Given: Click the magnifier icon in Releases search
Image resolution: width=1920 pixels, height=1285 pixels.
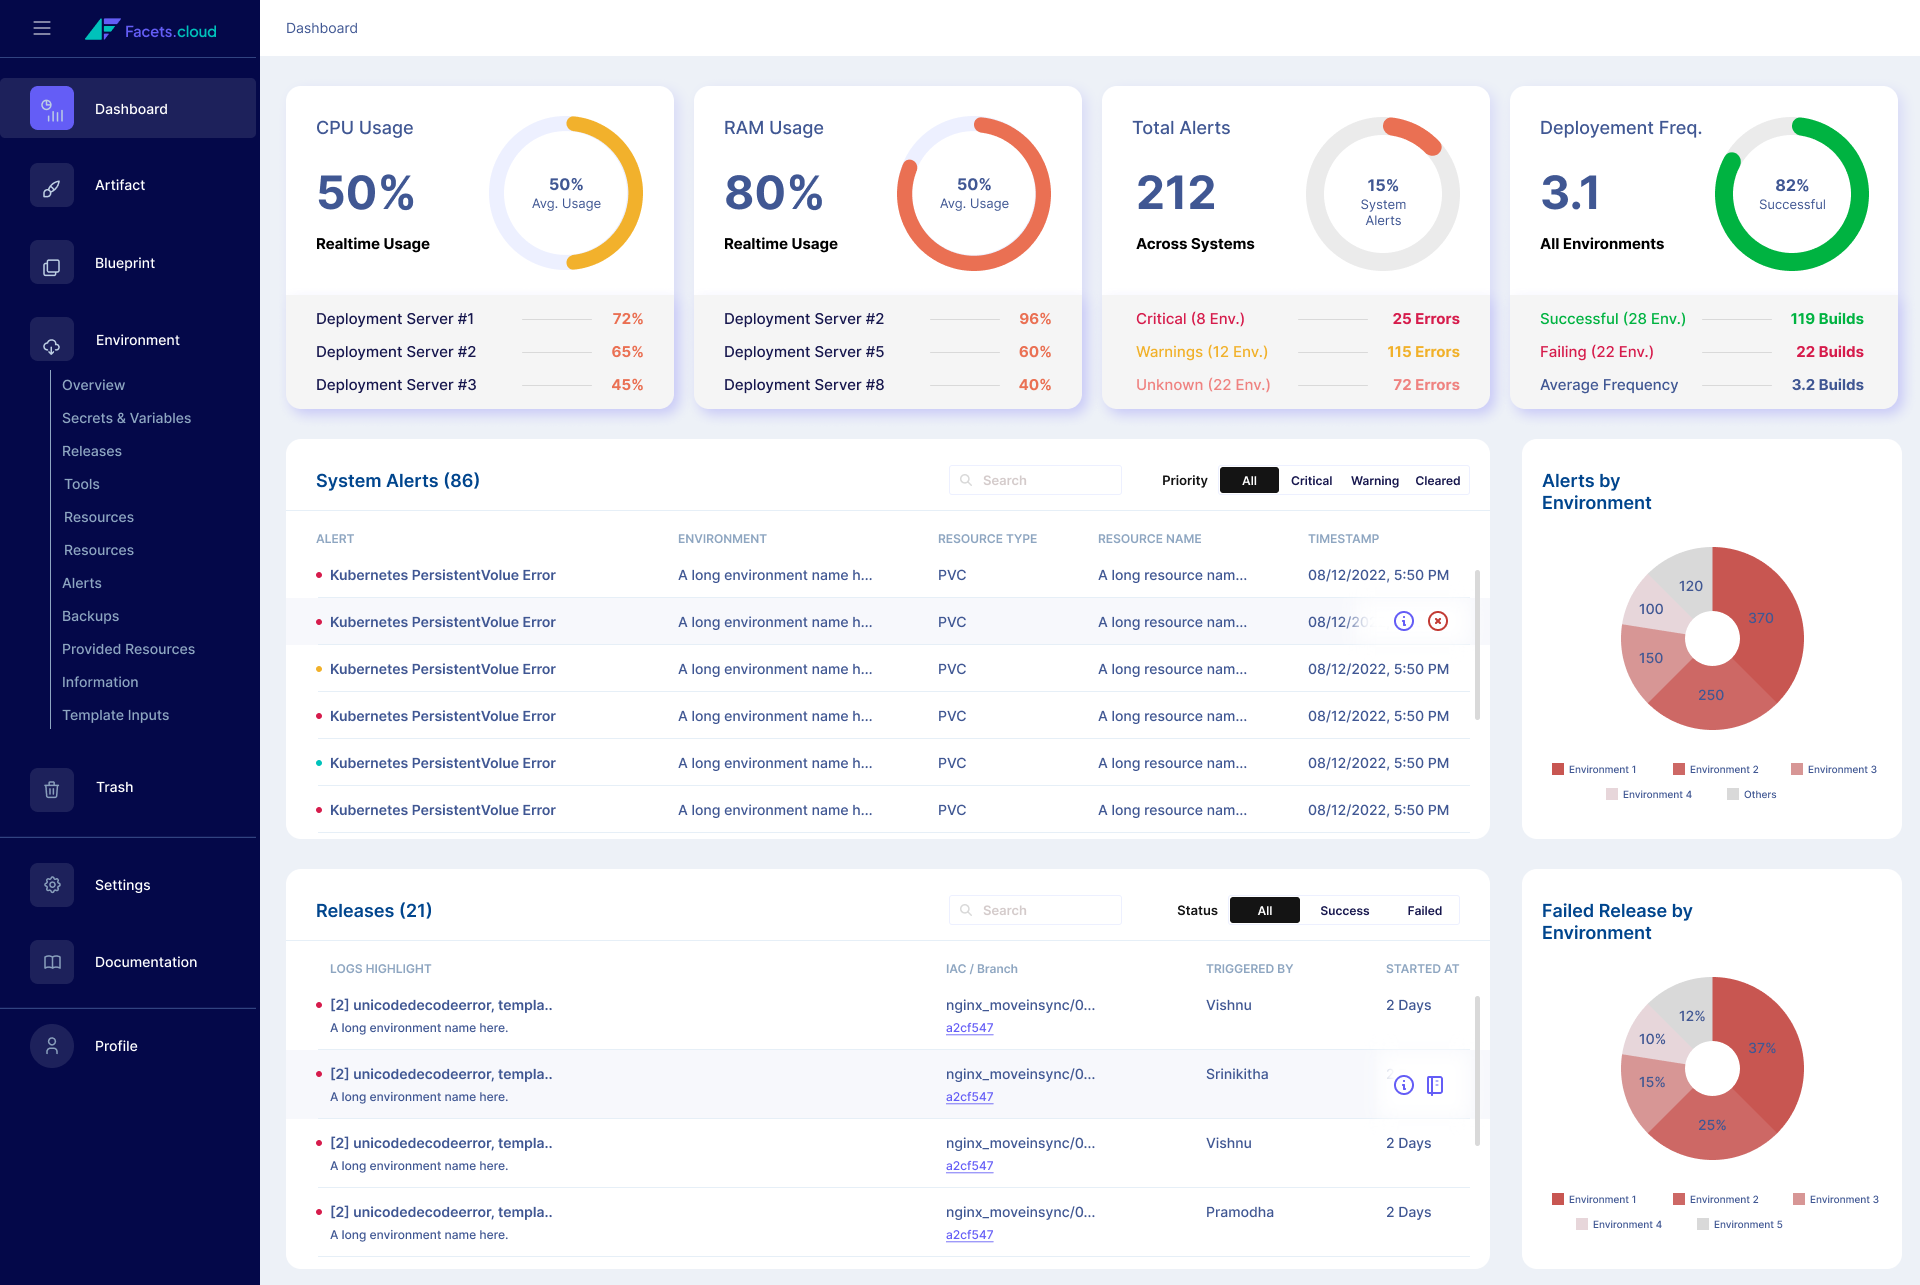Looking at the screenshot, I should tap(966, 910).
